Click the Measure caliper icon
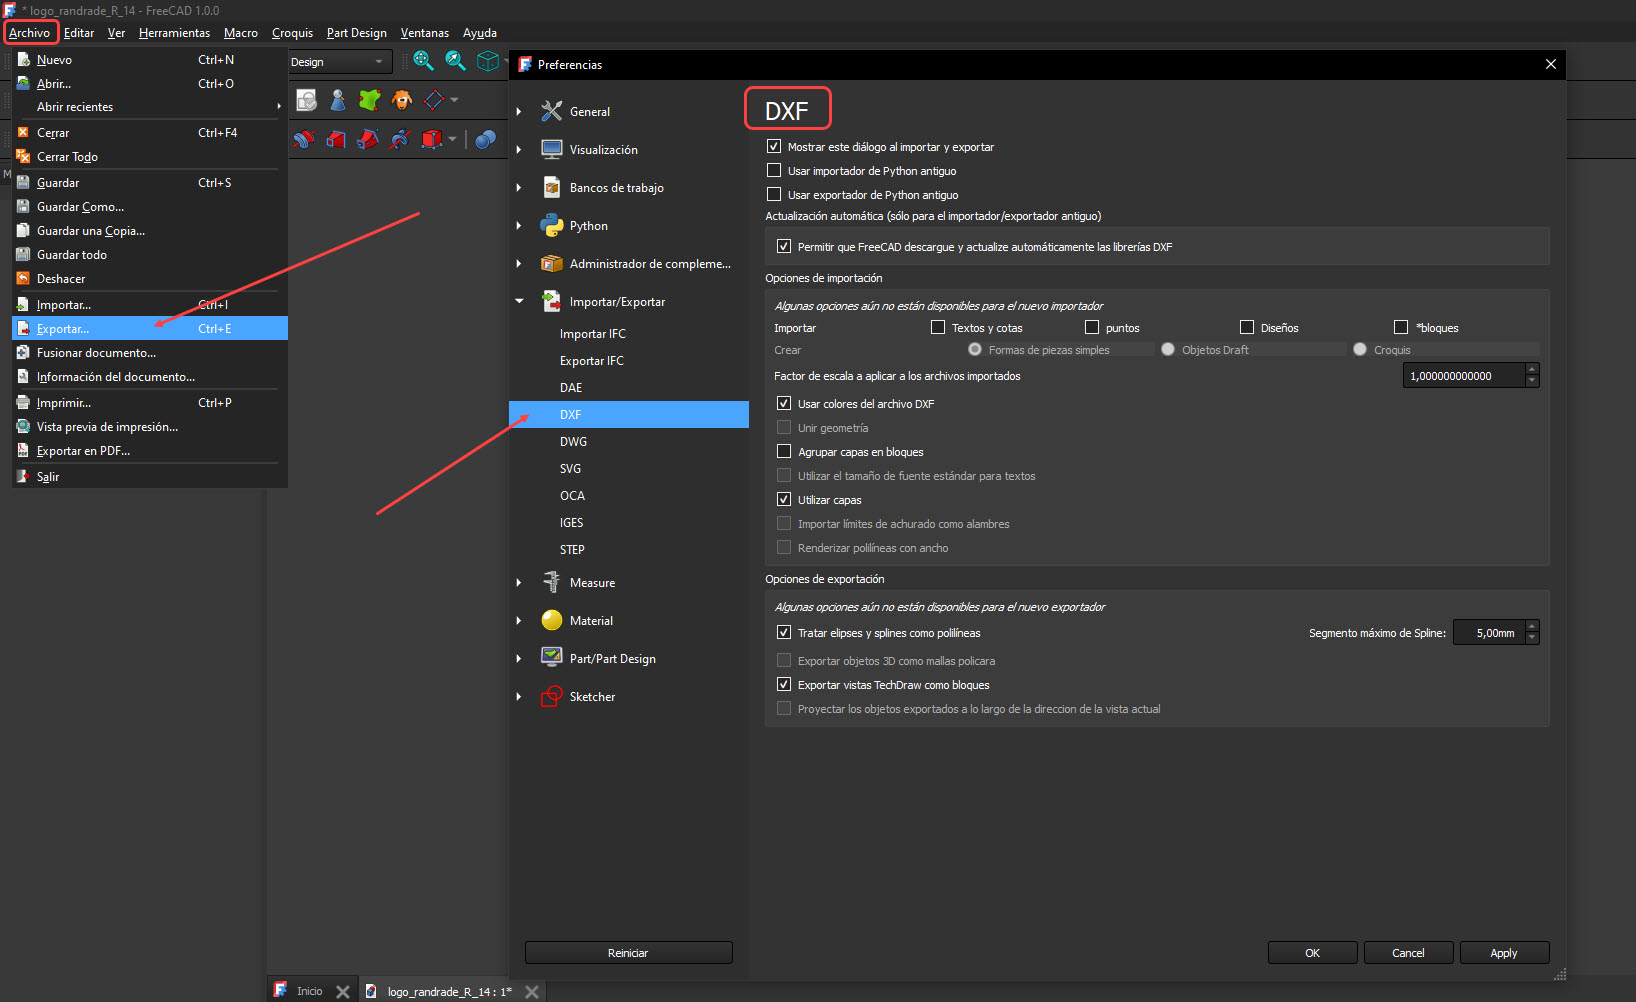 [552, 582]
